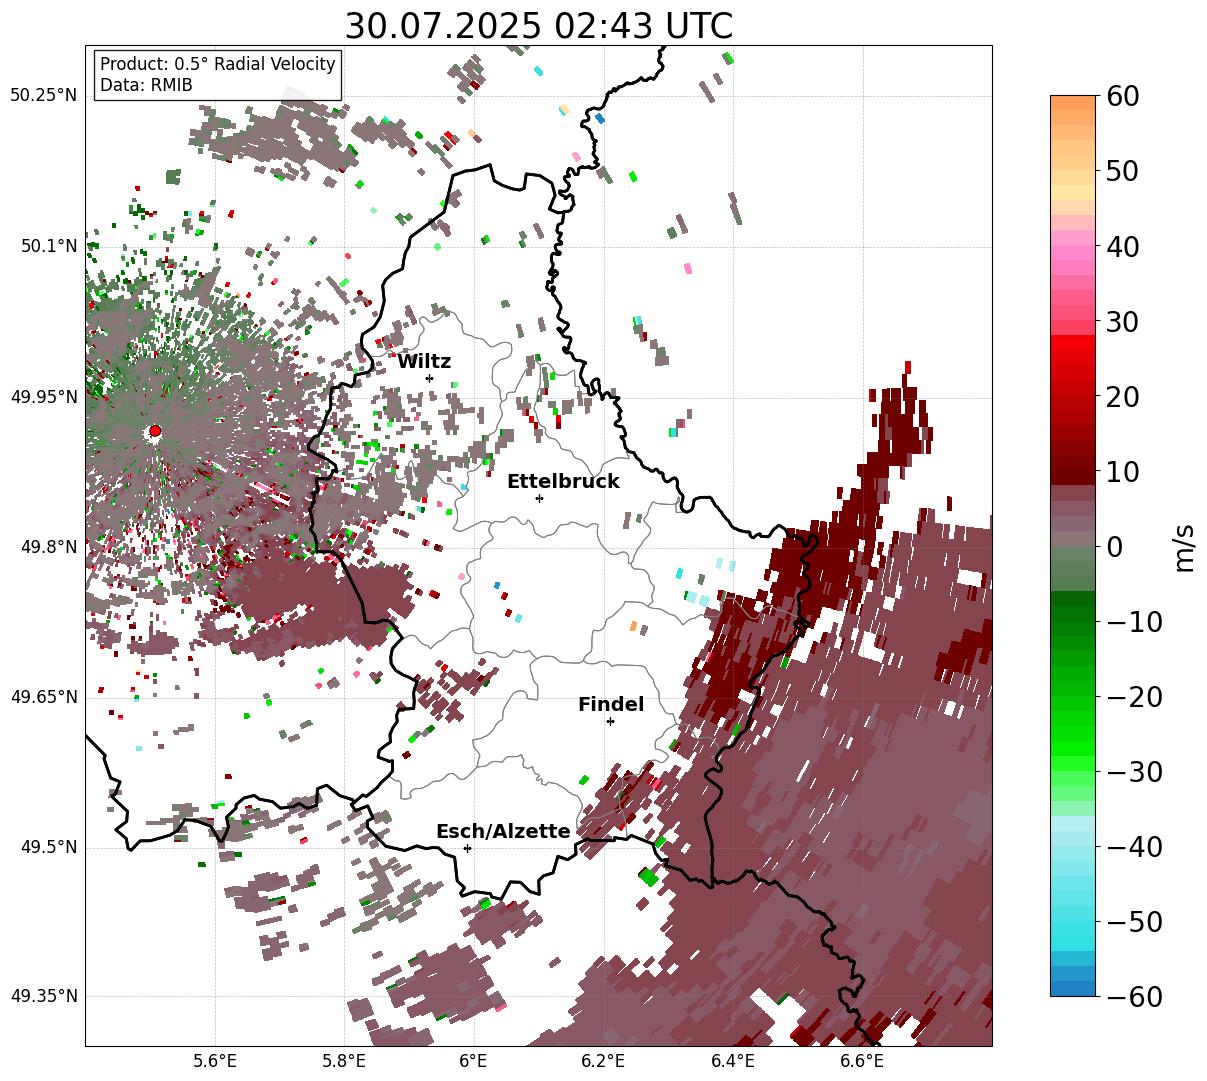Click the colorbar label −60

point(1134,996)
